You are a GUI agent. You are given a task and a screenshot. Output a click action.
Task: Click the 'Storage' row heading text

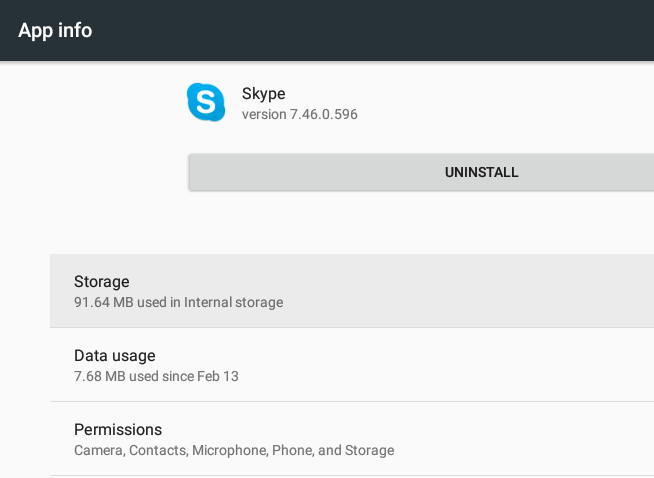coord(102,281)
